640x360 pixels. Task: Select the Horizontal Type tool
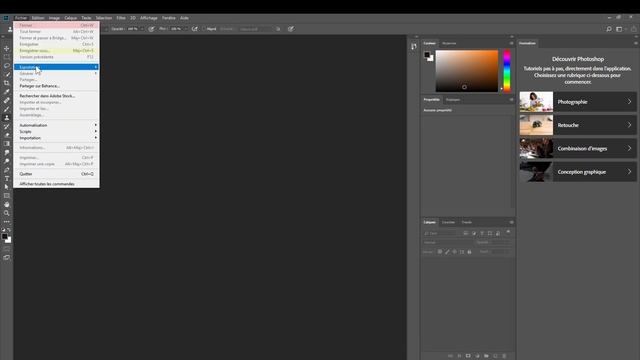click(7, 178)
